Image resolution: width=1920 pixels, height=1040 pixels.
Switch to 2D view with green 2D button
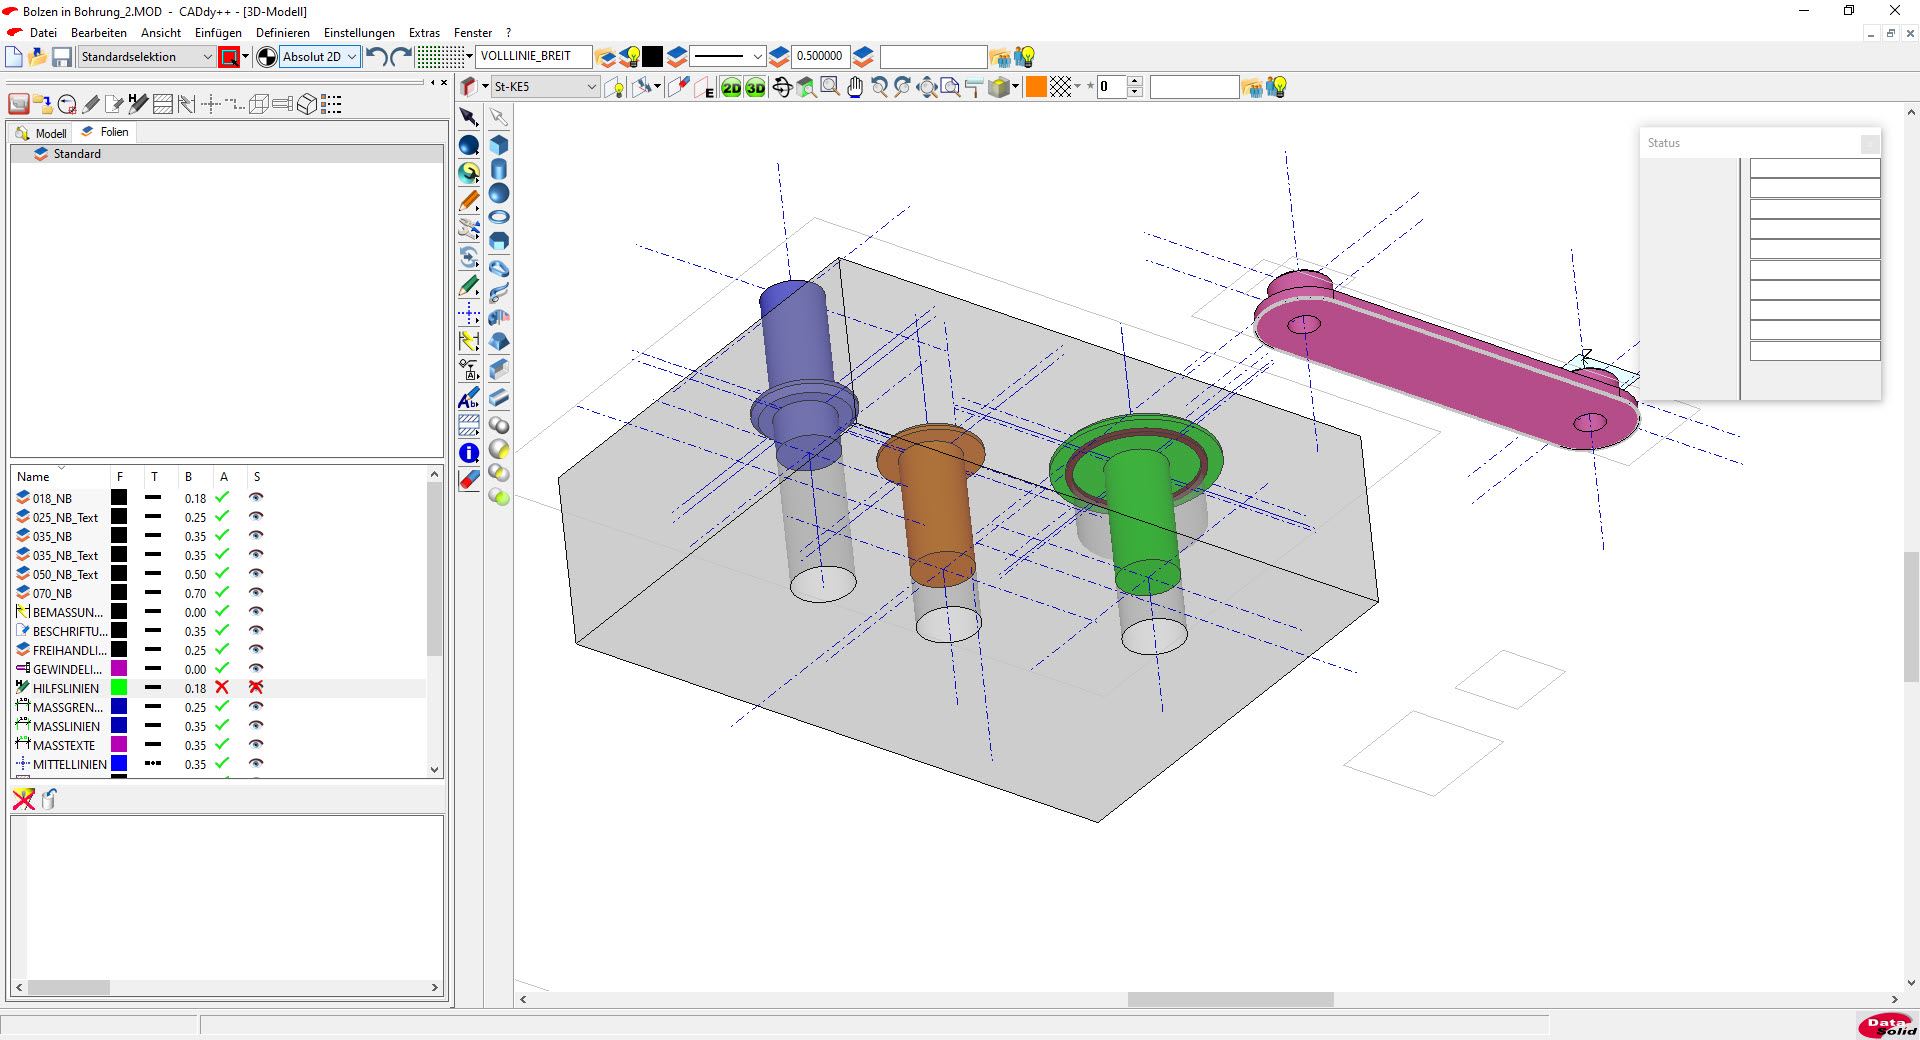pyautogui.click(x=732, y=88)
